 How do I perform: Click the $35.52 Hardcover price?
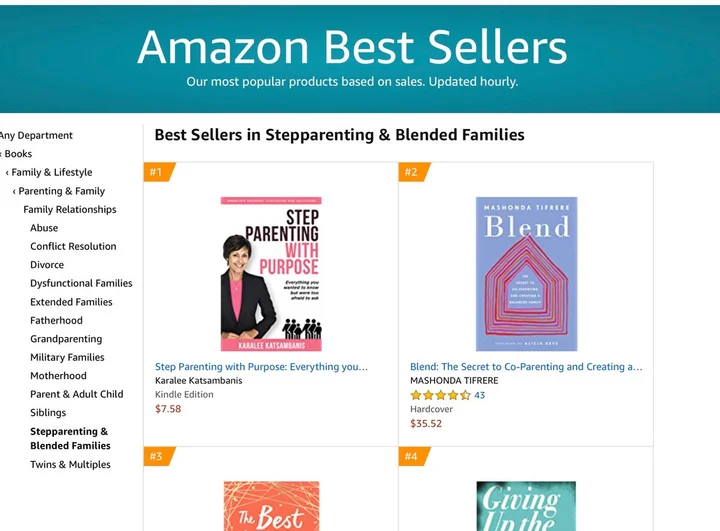pyautogui.click(x=426, y=423)
